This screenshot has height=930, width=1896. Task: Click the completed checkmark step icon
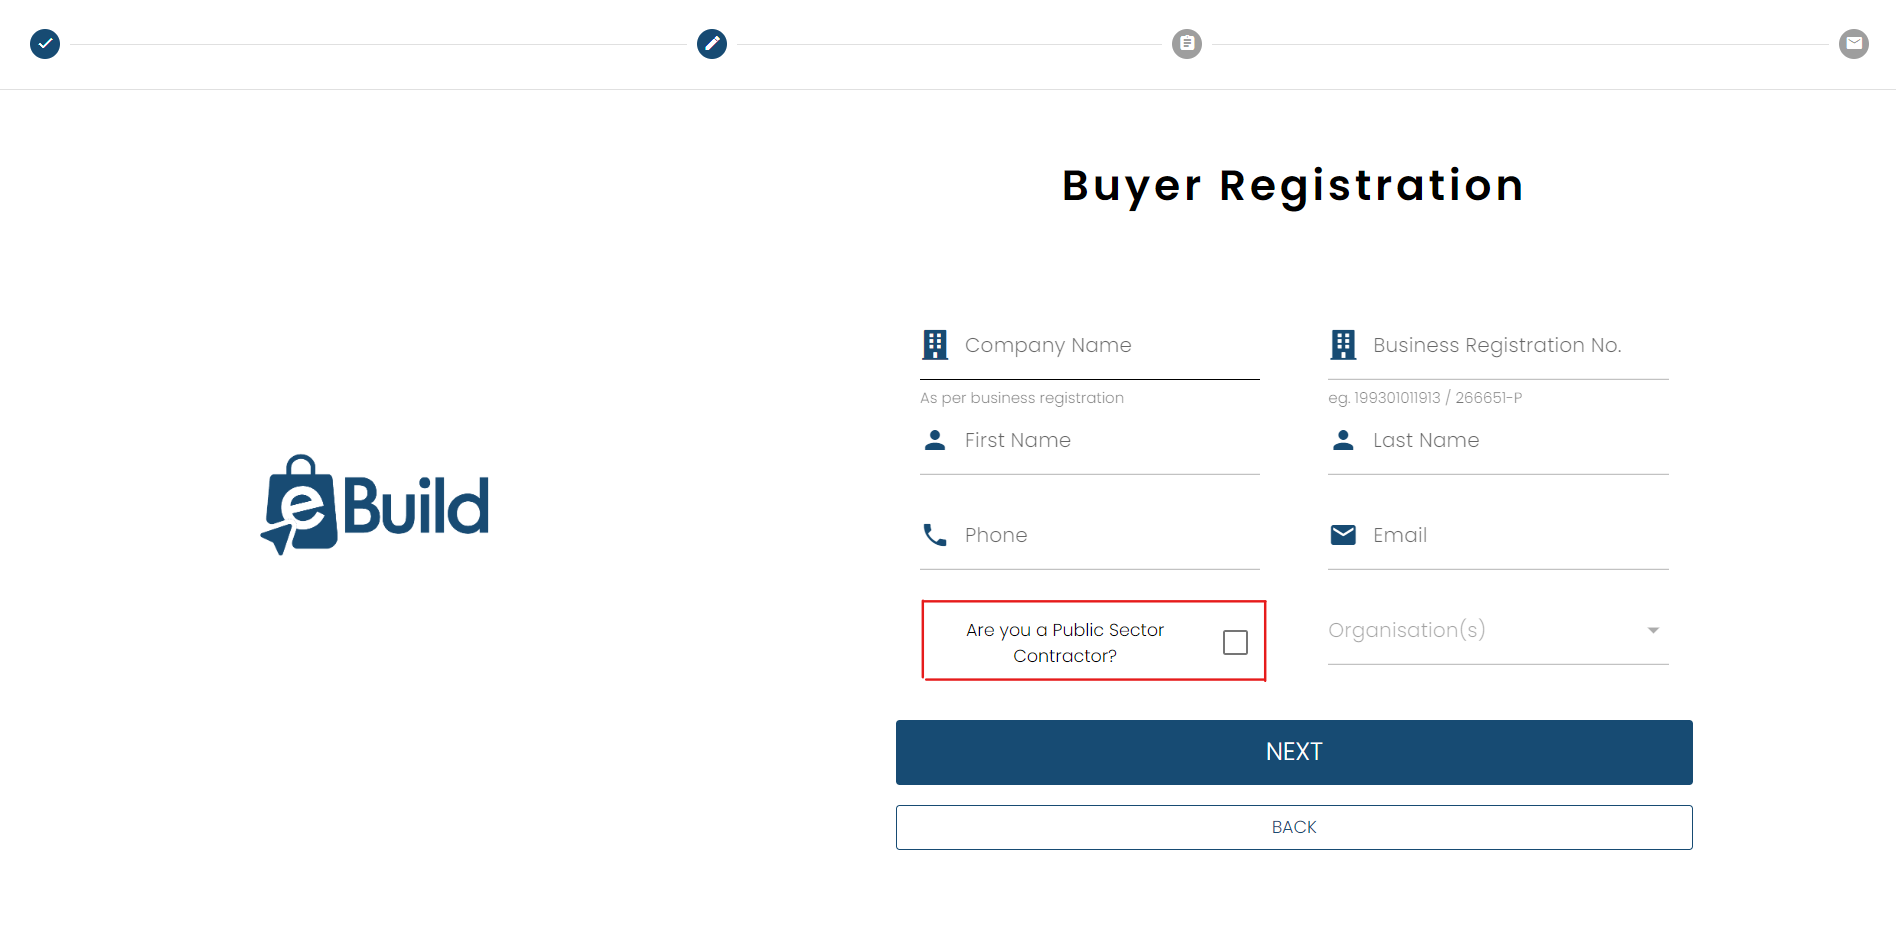[x=45, y=44]
